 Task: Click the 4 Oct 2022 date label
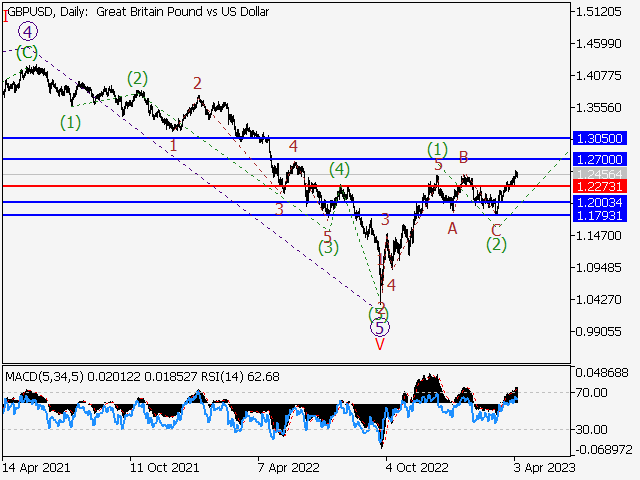(x=417, y=467)
